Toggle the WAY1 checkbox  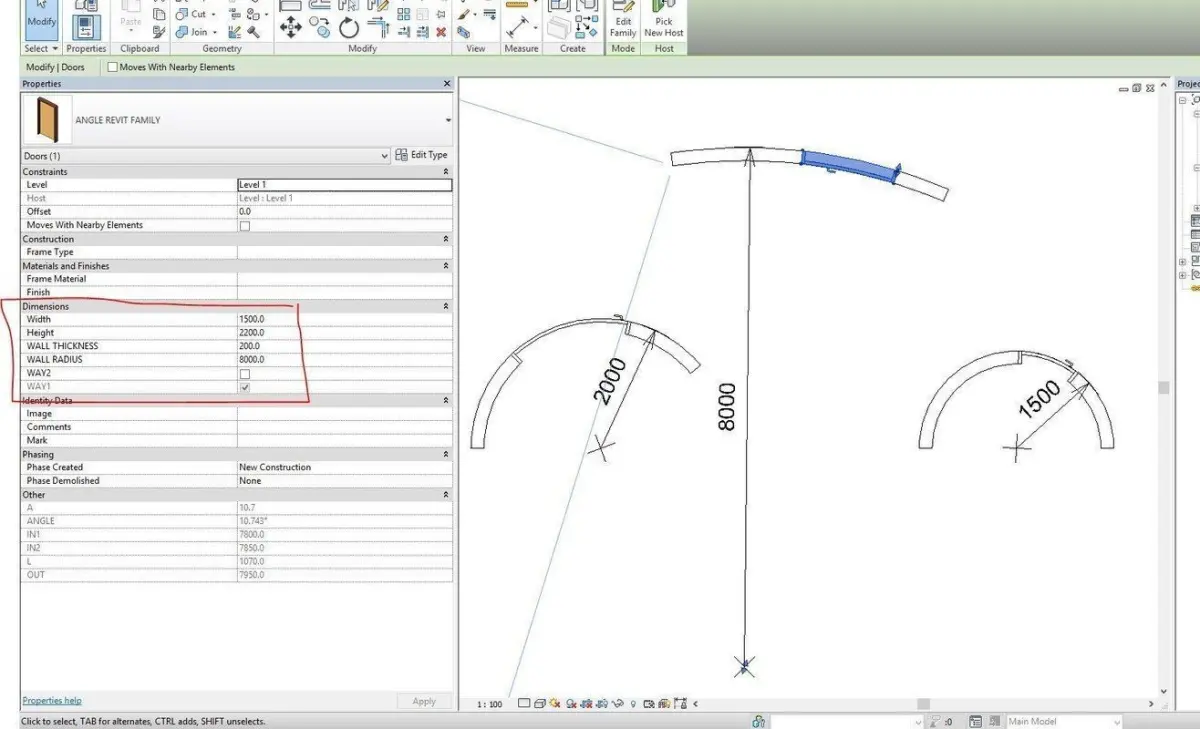[245, 387]
